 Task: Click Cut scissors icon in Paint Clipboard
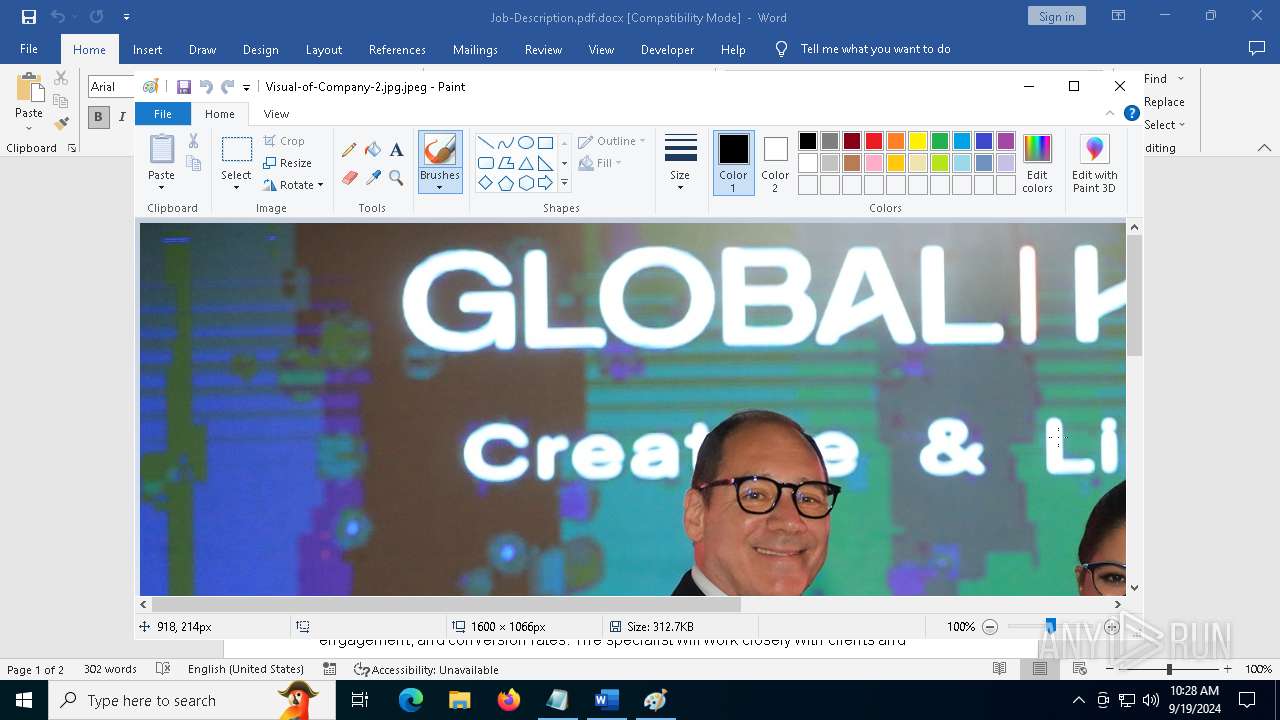coord(193,141)
